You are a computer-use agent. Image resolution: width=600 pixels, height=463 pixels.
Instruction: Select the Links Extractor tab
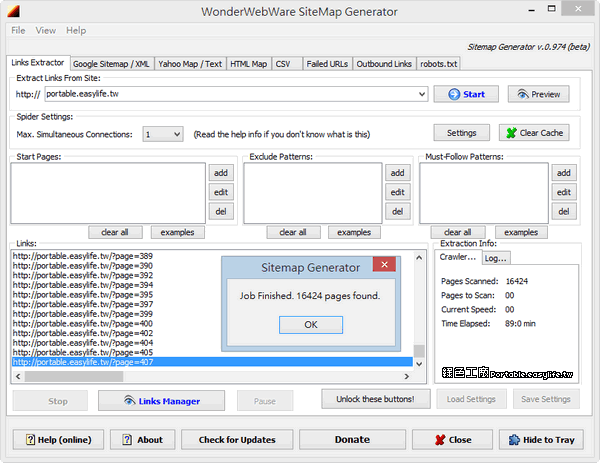point(38,62)
